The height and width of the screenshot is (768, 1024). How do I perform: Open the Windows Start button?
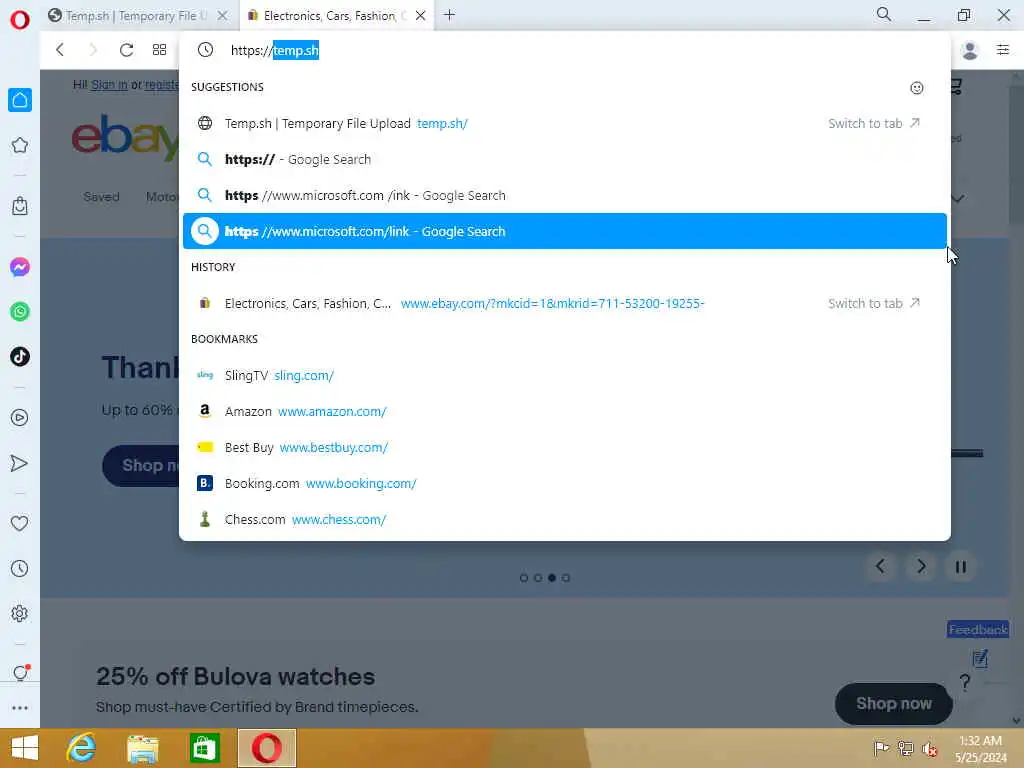click(25, 748)
